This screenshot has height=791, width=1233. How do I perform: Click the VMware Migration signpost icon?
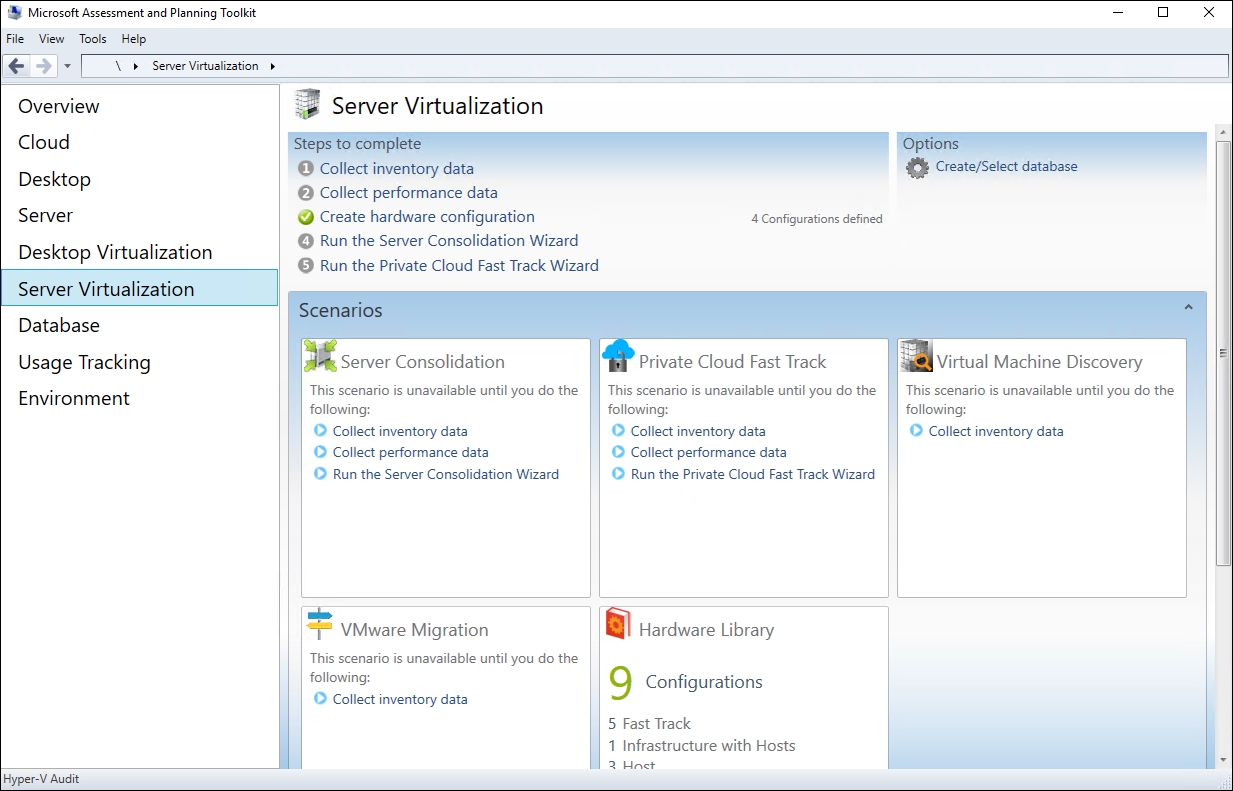320,624
